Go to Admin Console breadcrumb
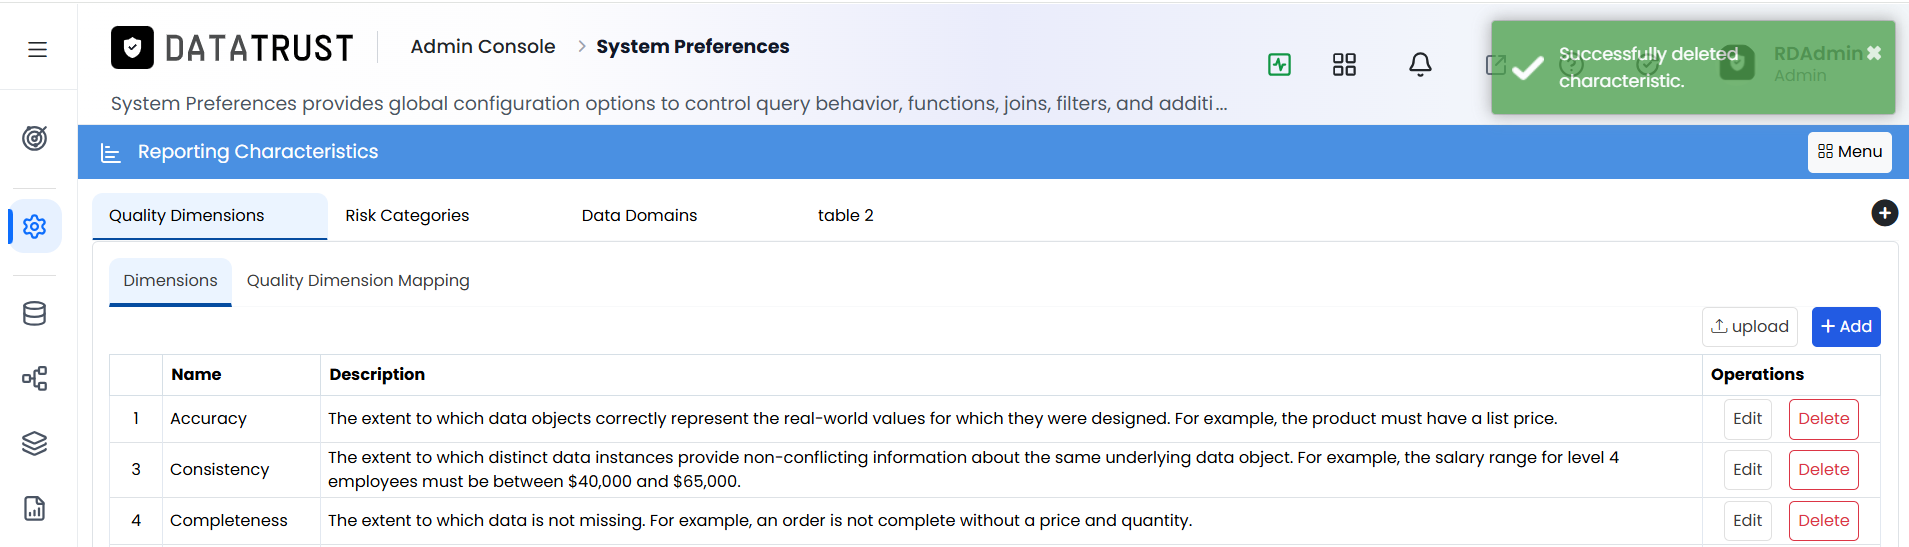This screenshot has width=1909, height=547. [x=483, y=47]
